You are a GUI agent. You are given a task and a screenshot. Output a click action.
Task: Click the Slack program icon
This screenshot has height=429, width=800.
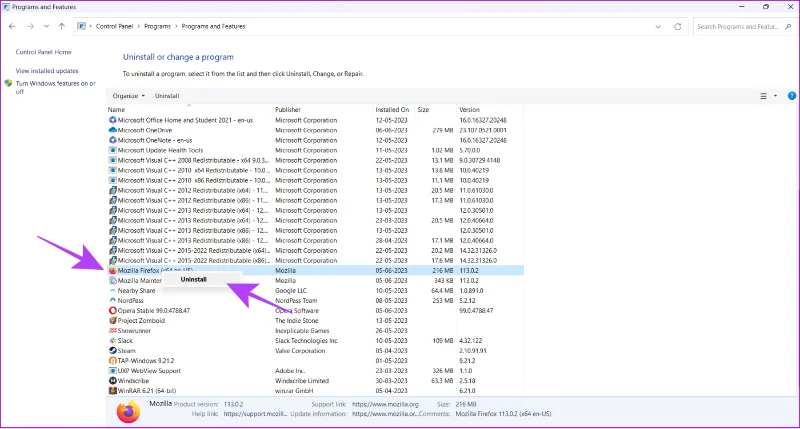pos(112,340)
